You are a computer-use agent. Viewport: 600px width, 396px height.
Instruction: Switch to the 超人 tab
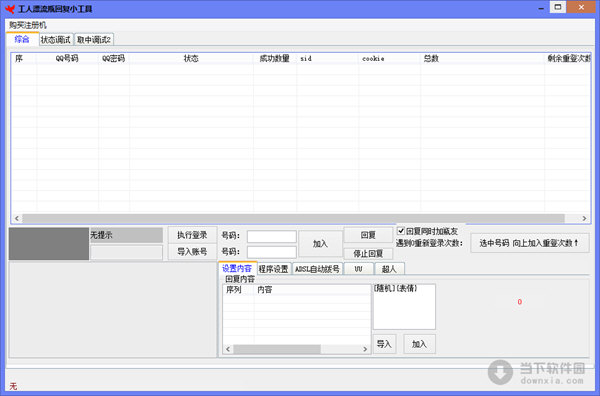tap(389, 269)
